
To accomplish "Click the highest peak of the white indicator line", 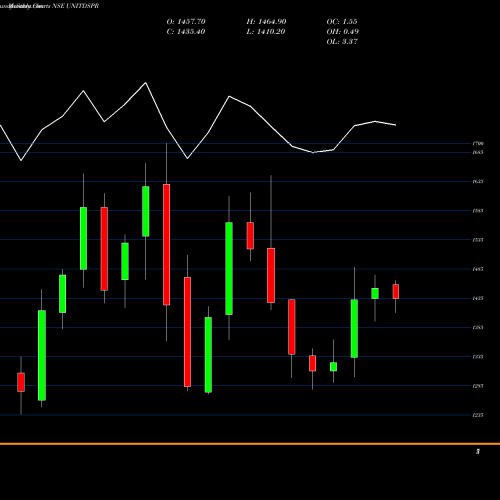I will tap(146, 83).
